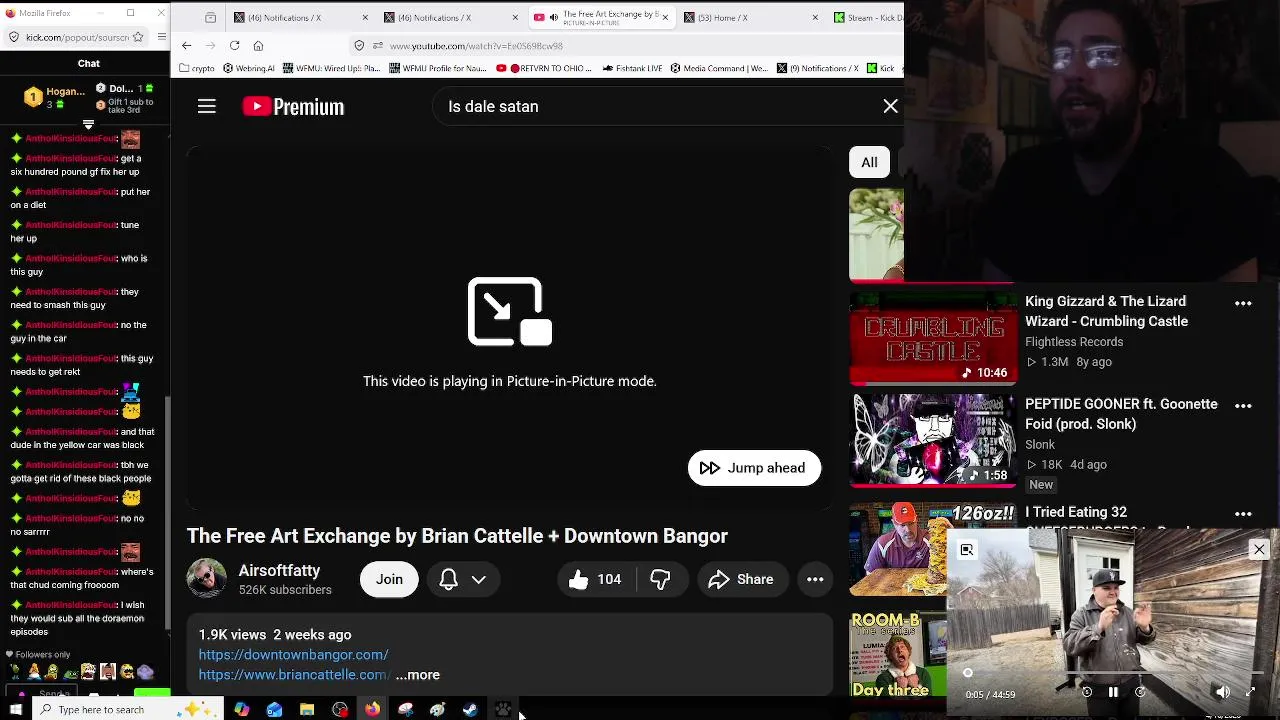
Task: Open downtownbangor.com link in description
Action: coord(293,655)
